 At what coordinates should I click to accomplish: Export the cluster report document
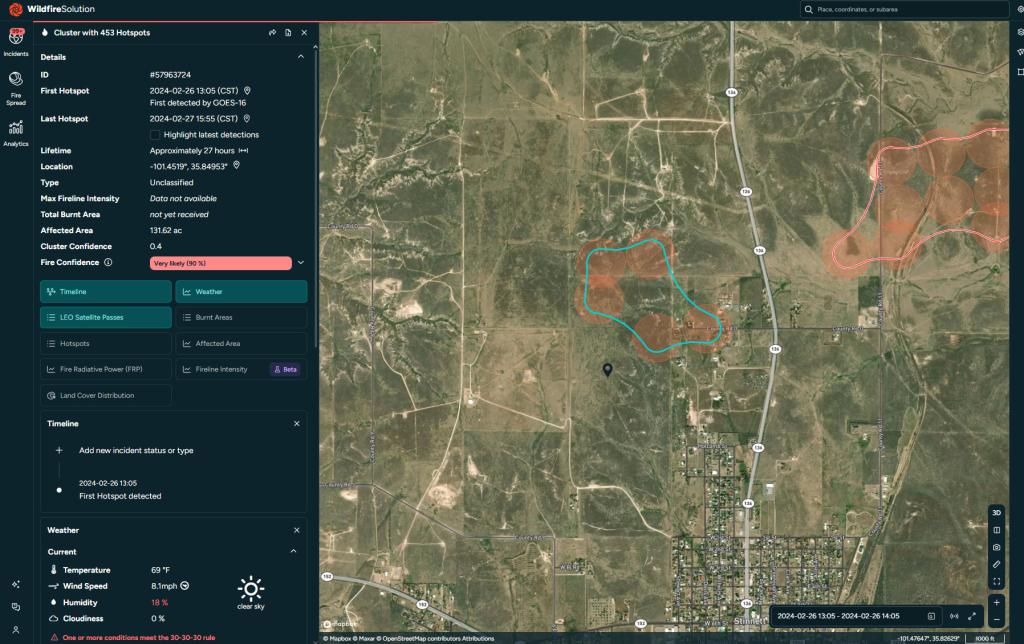pos(288,32)
